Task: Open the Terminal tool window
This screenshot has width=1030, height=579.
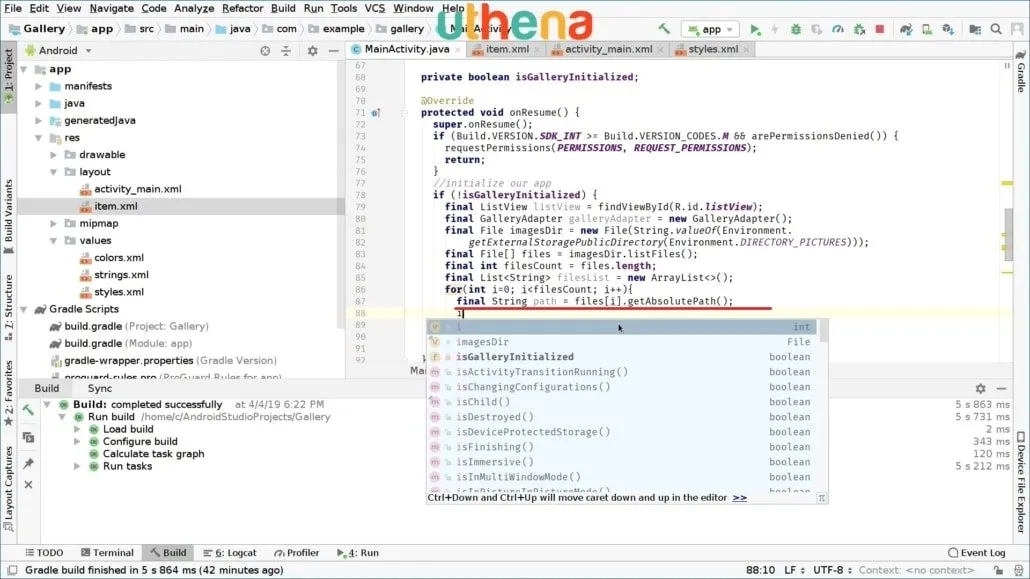Action: click(107, 553)
